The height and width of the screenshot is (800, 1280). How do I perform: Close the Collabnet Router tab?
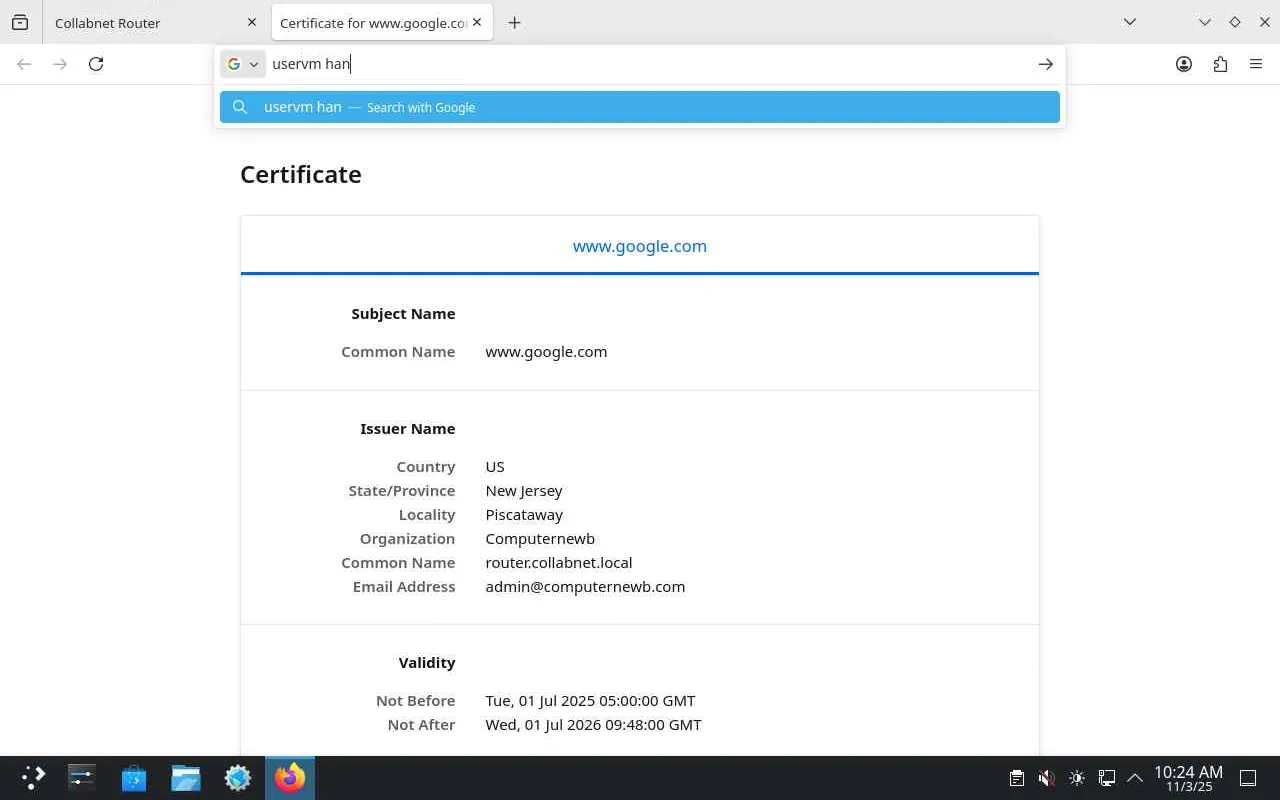(x=251, y=22)
